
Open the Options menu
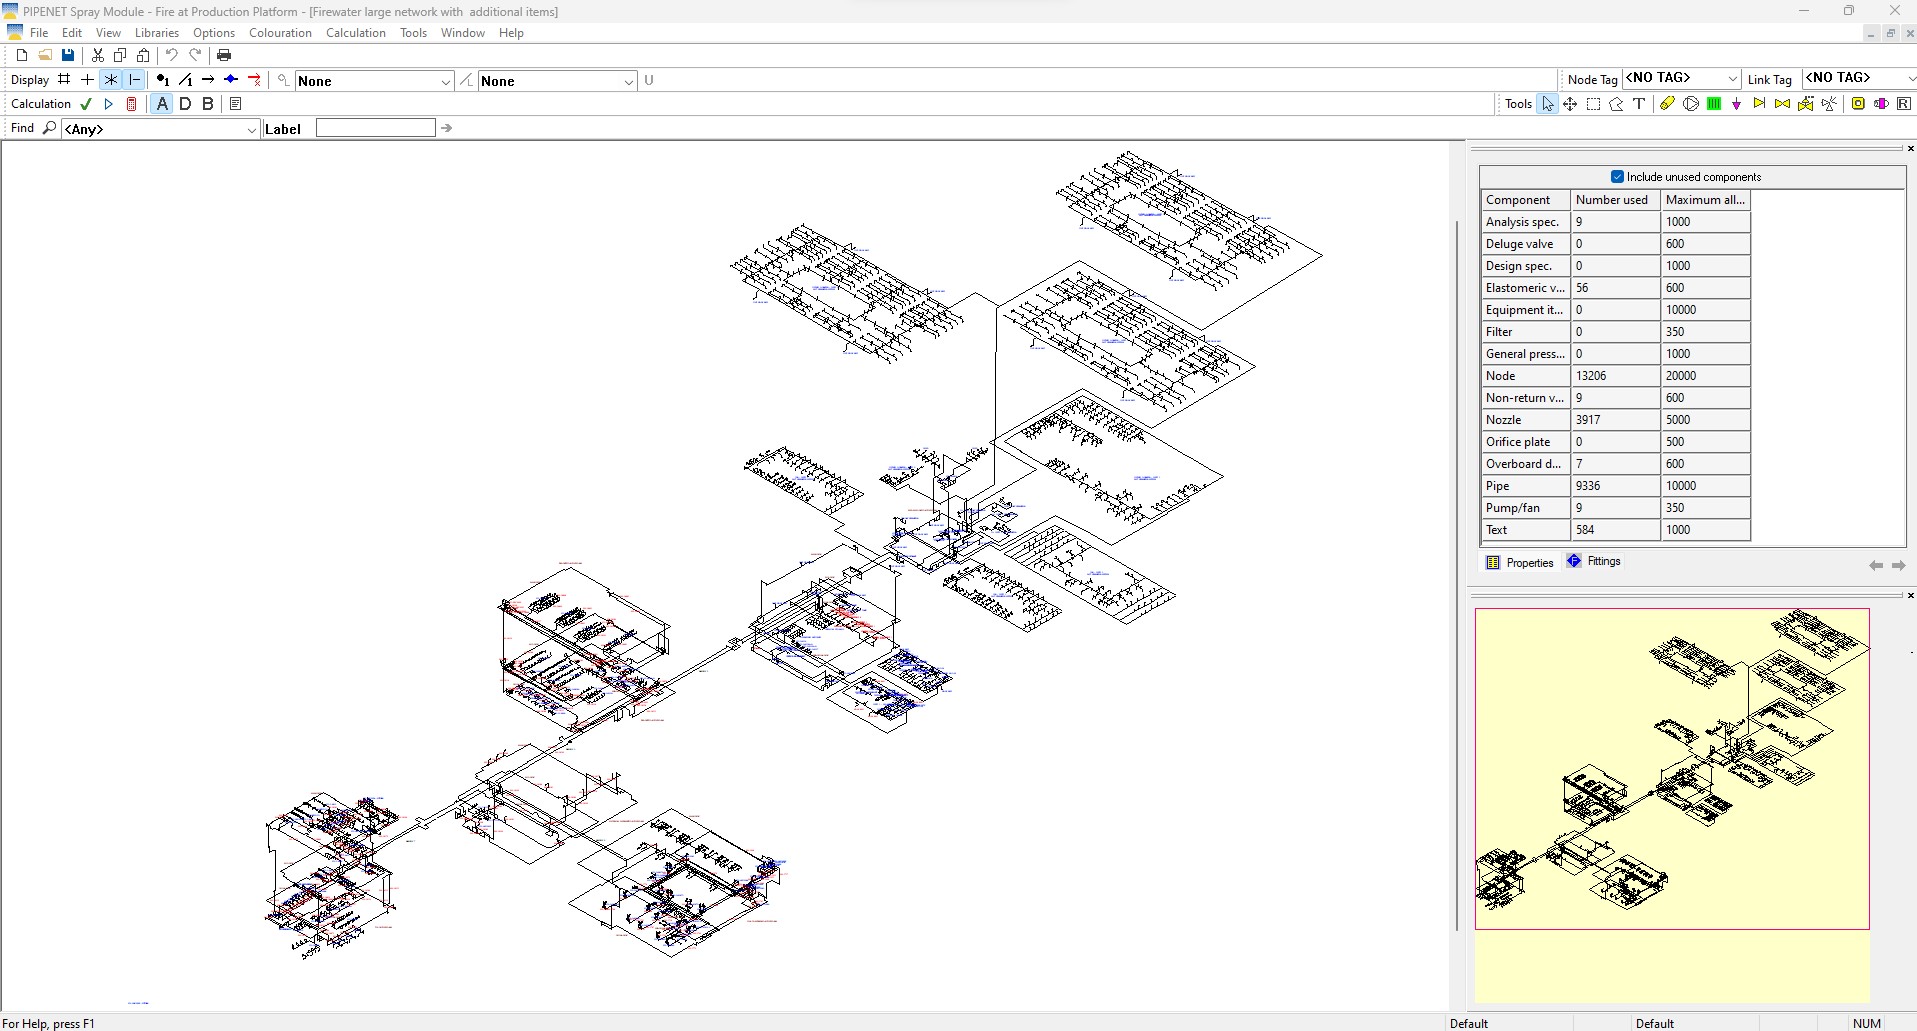(214, 33)
